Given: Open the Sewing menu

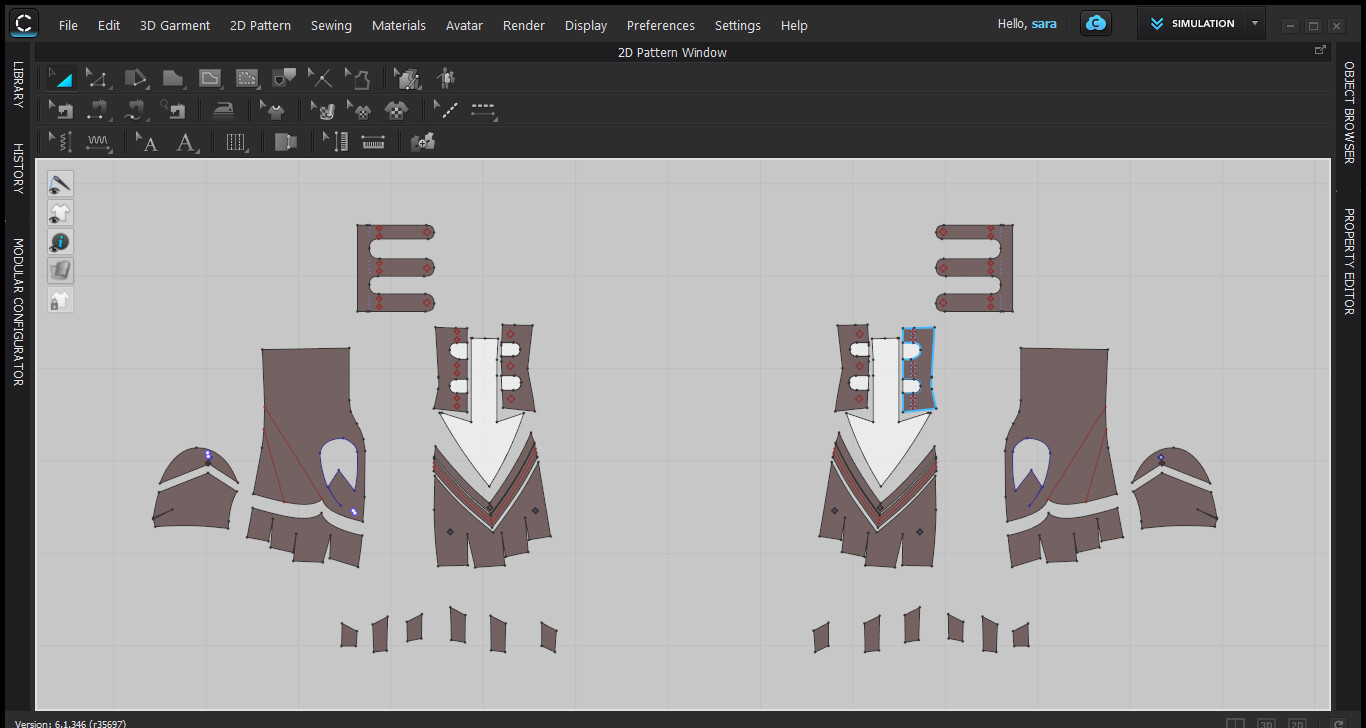Looking at the screenshot, I should pyautogui.click(x=331, y=25).
